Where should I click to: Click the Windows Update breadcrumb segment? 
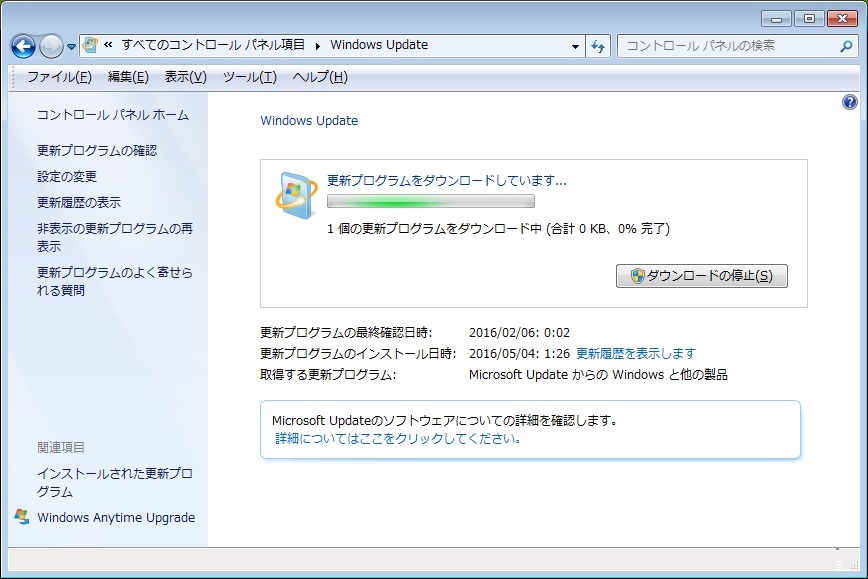(x=379, y=45)
